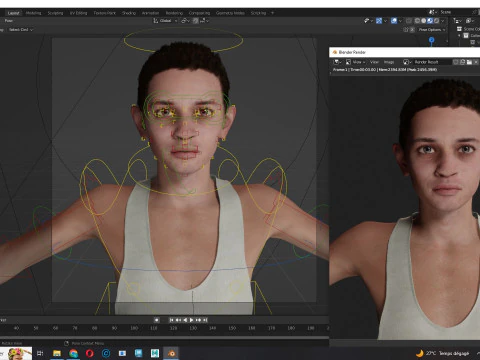
Task: Select rendered viewport shading
Action: [x=436, y=21]
